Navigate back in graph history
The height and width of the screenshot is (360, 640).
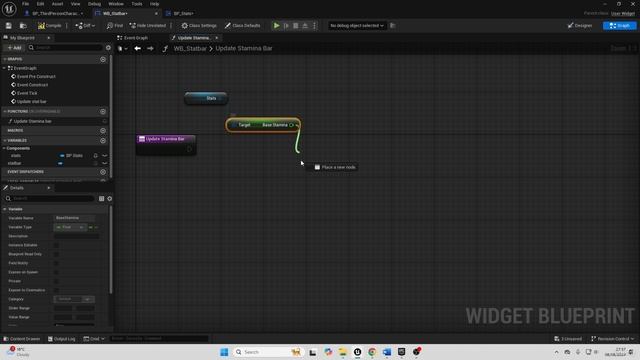pos(138,49)
